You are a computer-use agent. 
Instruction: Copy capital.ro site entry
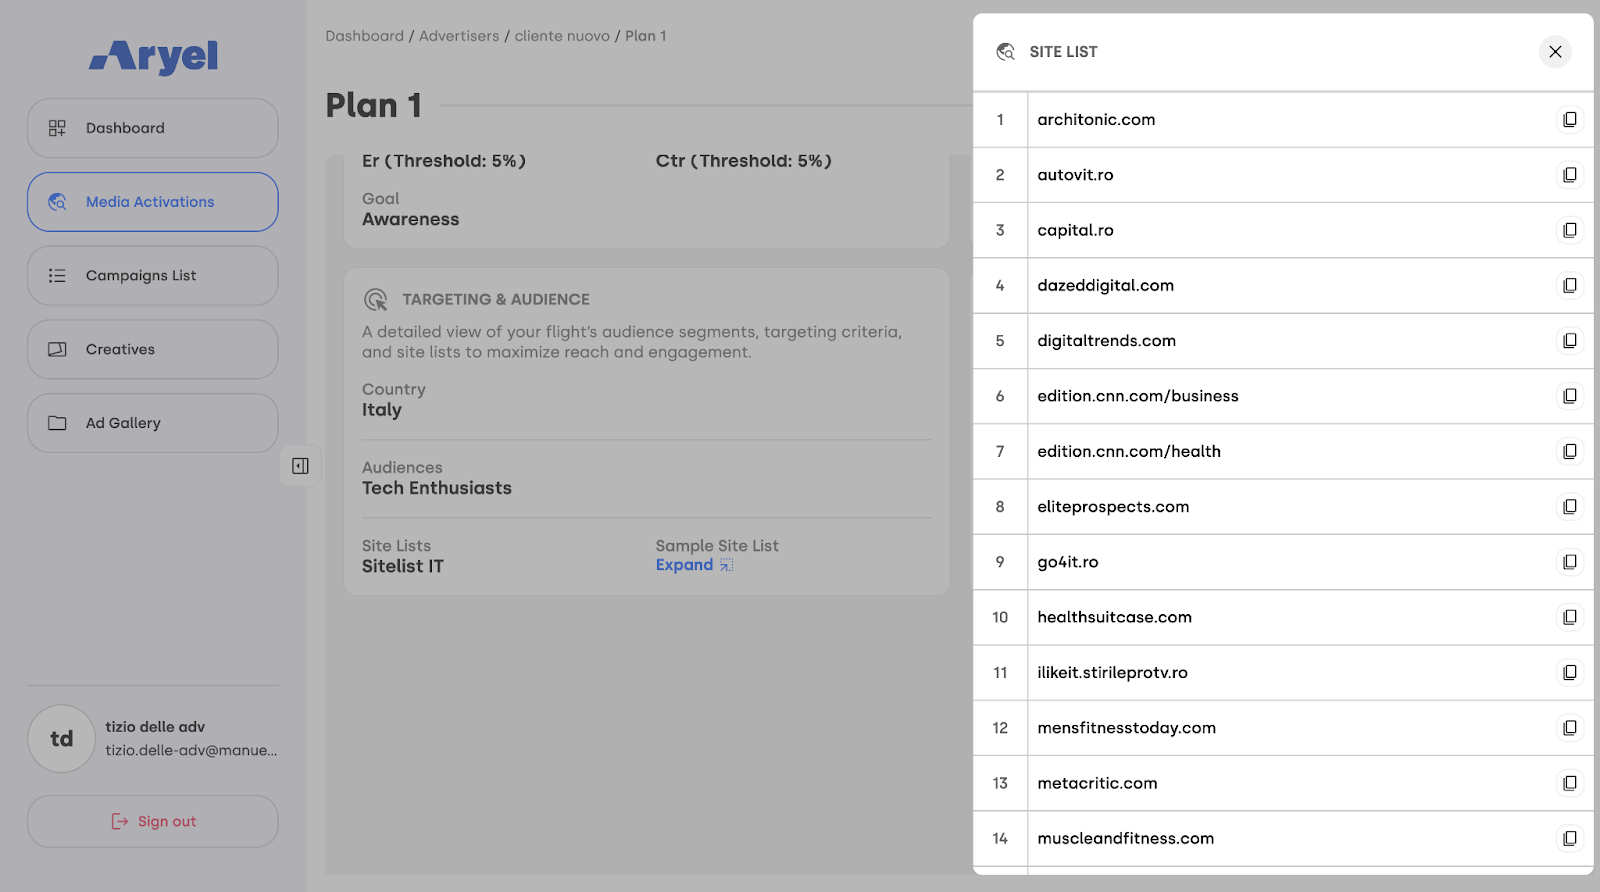tap(1570, 230)
